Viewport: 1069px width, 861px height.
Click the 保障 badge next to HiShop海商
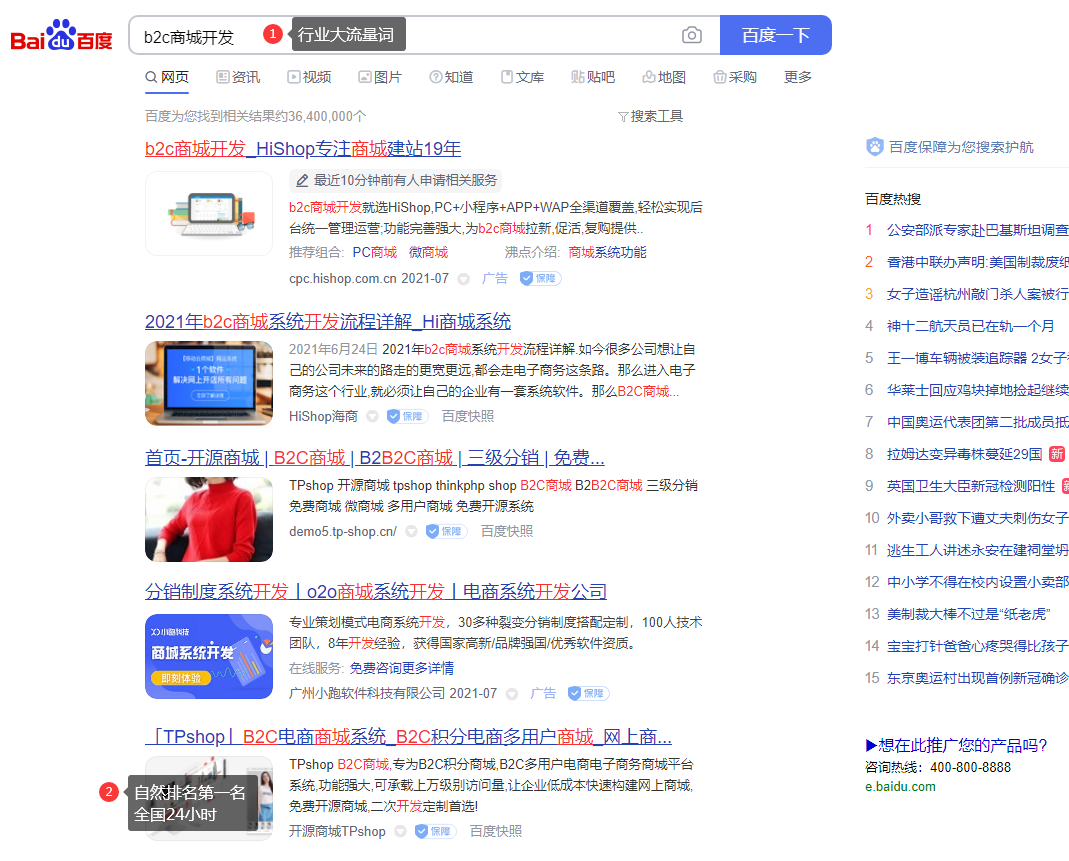click(x=408, y=416)
